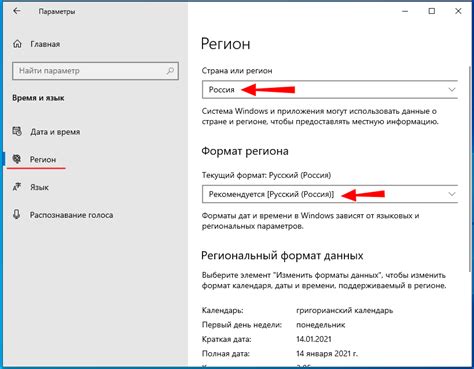Open the Главная home icon

click(17, 44)
